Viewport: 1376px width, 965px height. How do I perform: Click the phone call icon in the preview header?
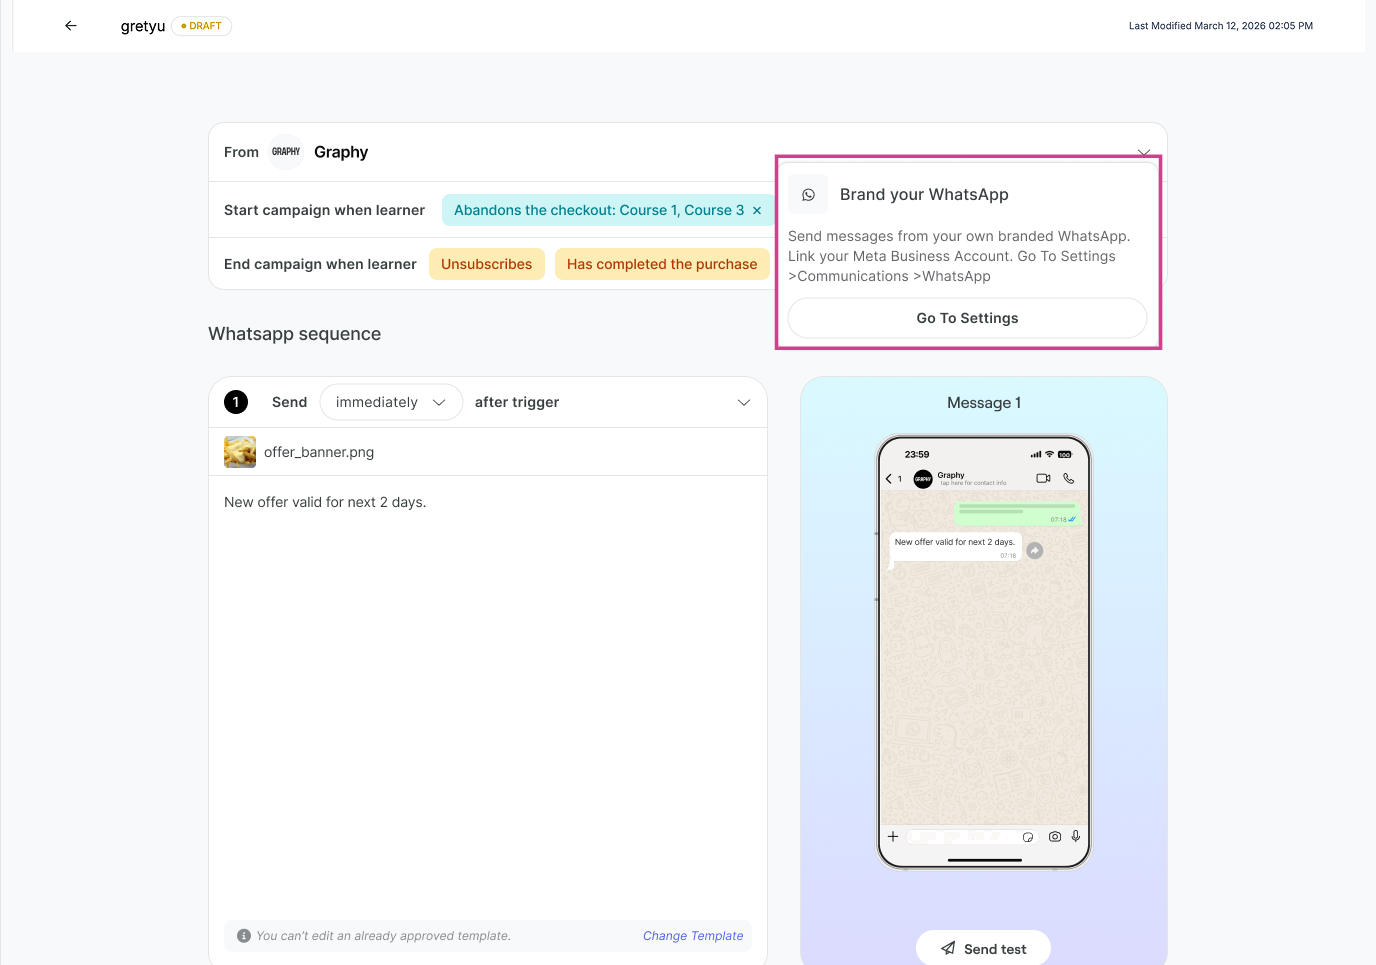pos(1069,478)
